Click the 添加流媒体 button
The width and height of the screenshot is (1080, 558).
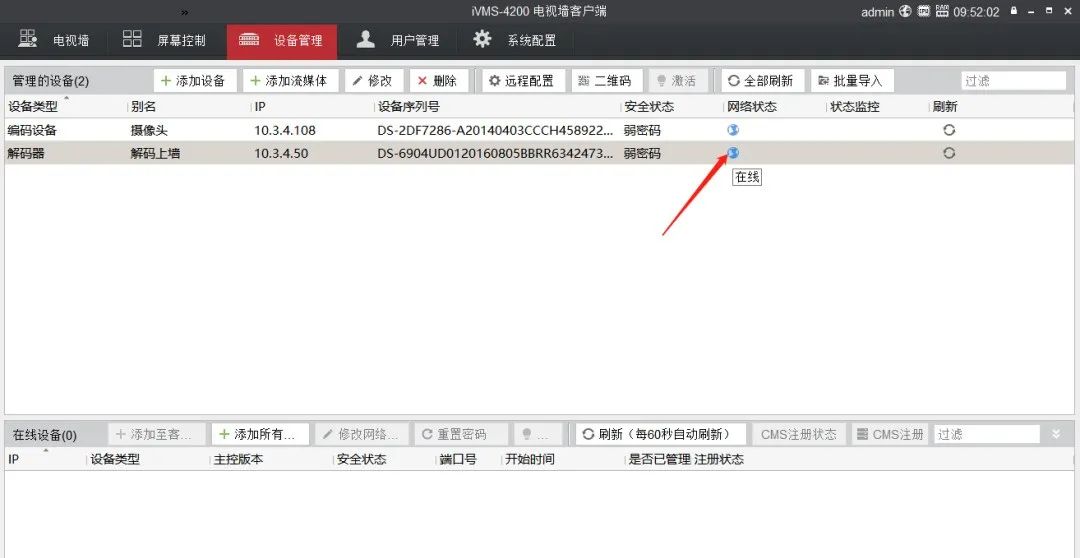290,81
